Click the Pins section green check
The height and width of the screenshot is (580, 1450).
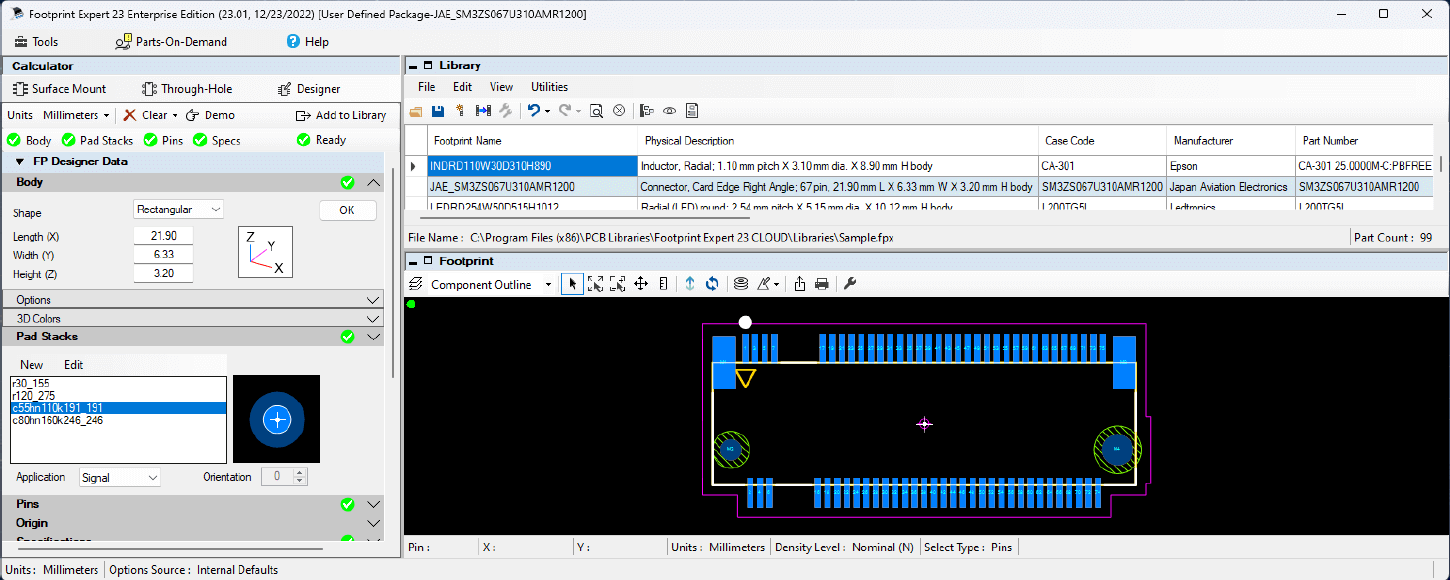(347, 504)
